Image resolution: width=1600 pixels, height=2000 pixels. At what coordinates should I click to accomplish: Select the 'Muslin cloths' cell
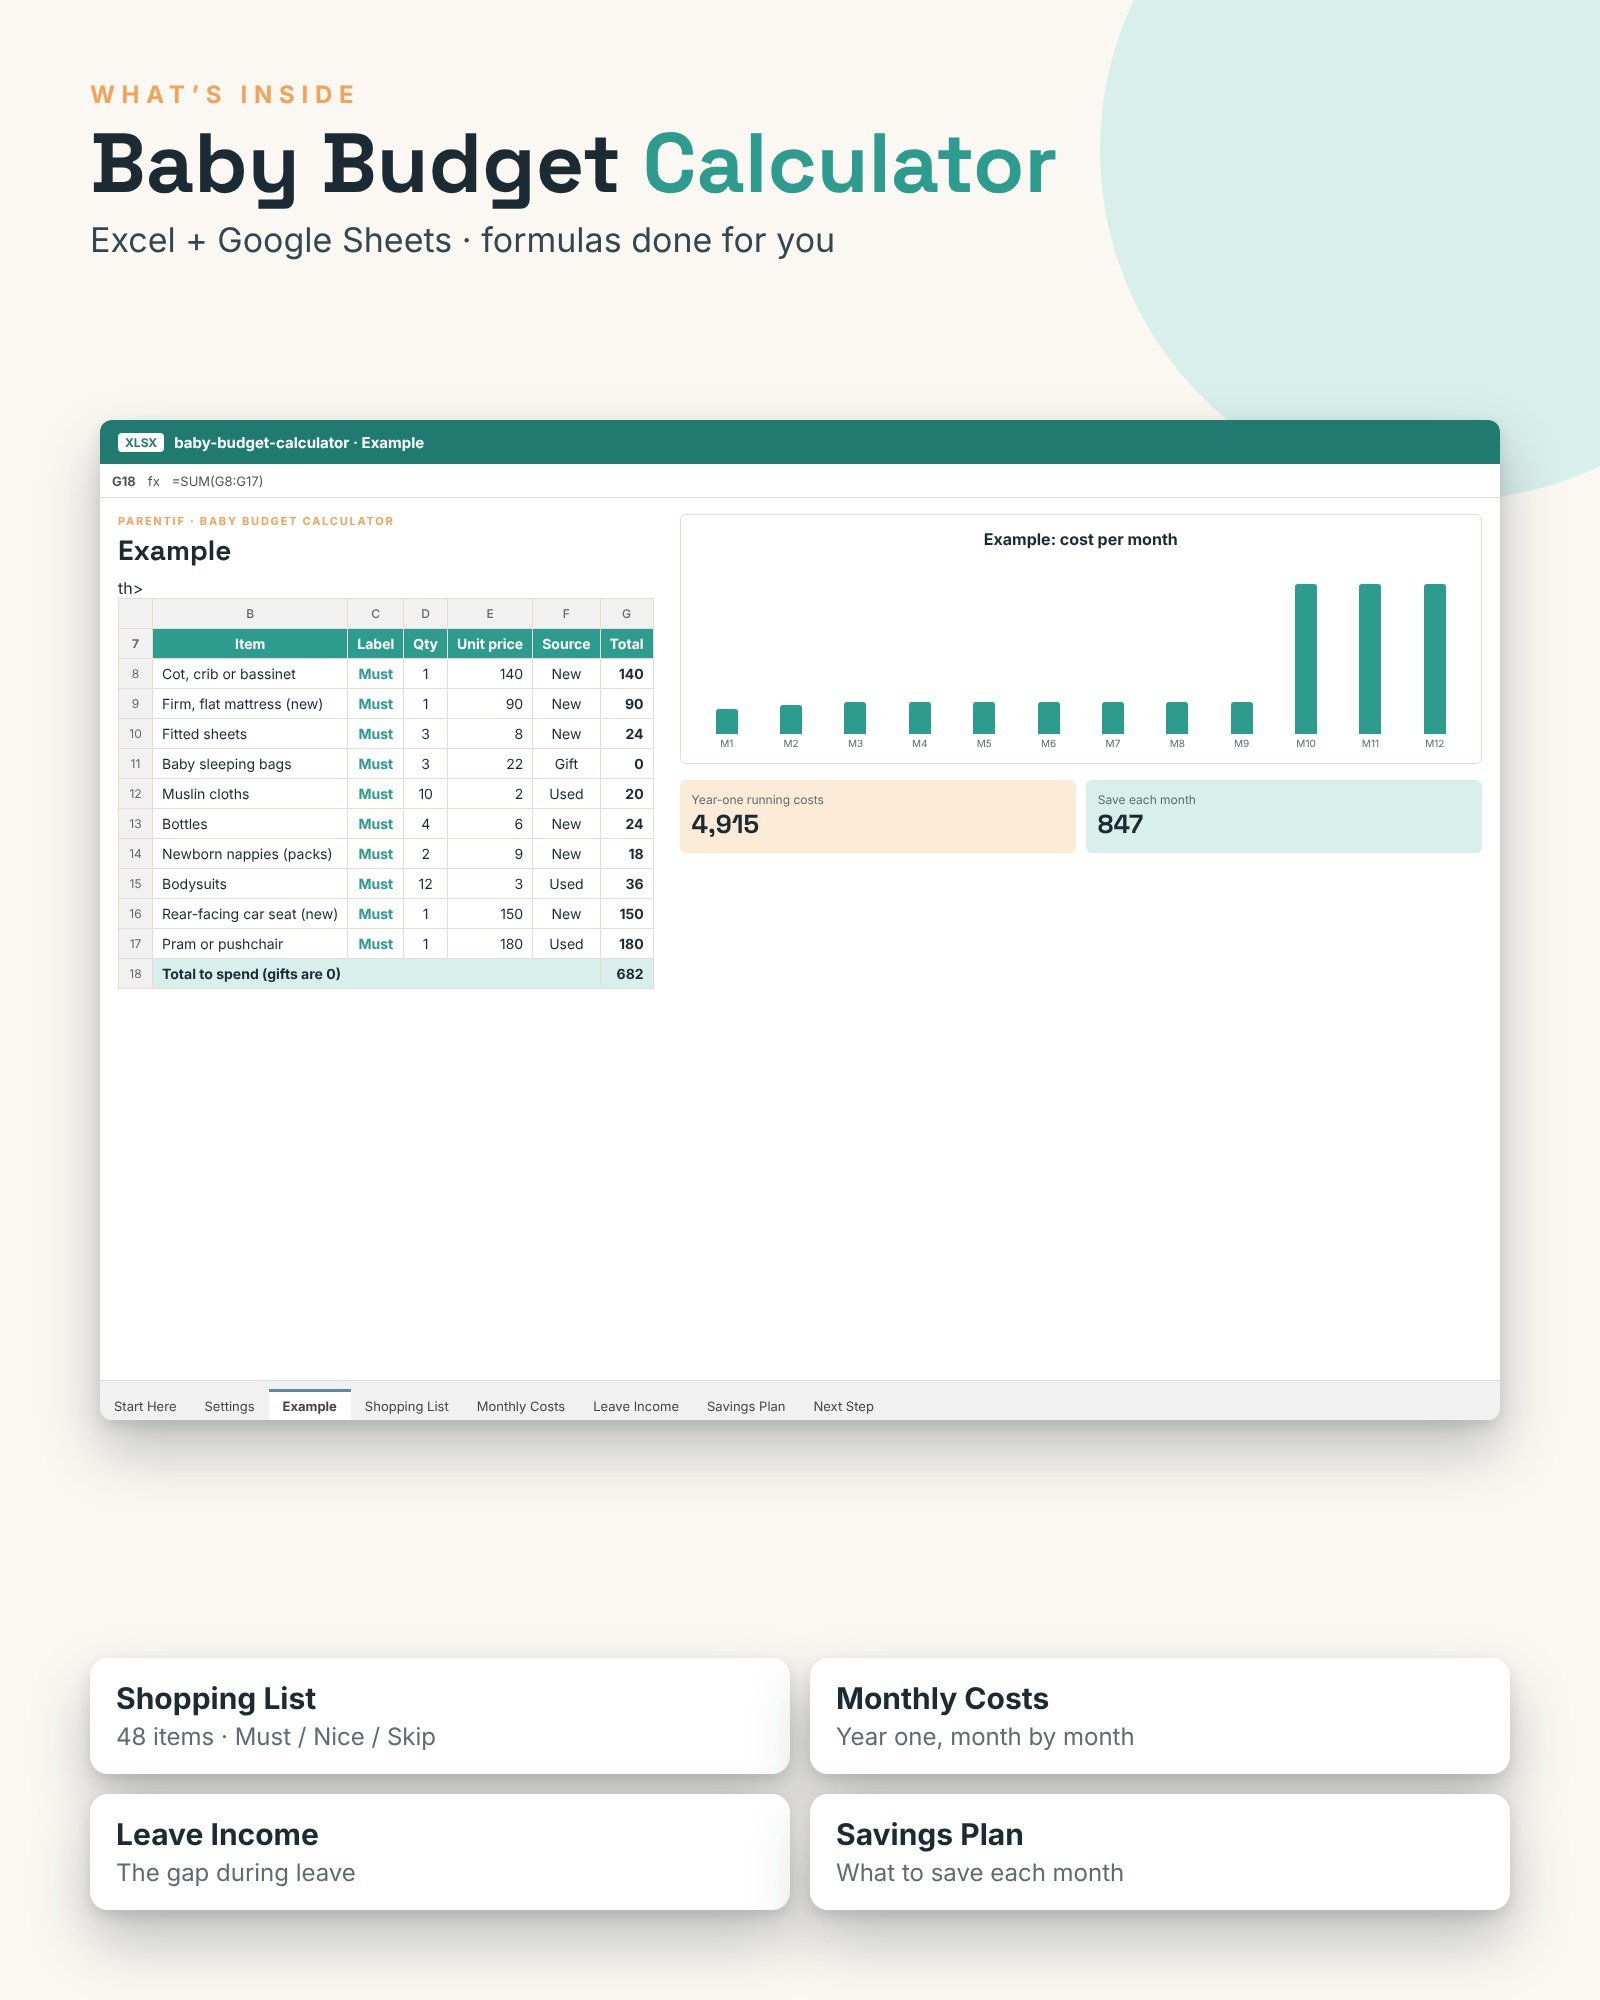[250, 794]
